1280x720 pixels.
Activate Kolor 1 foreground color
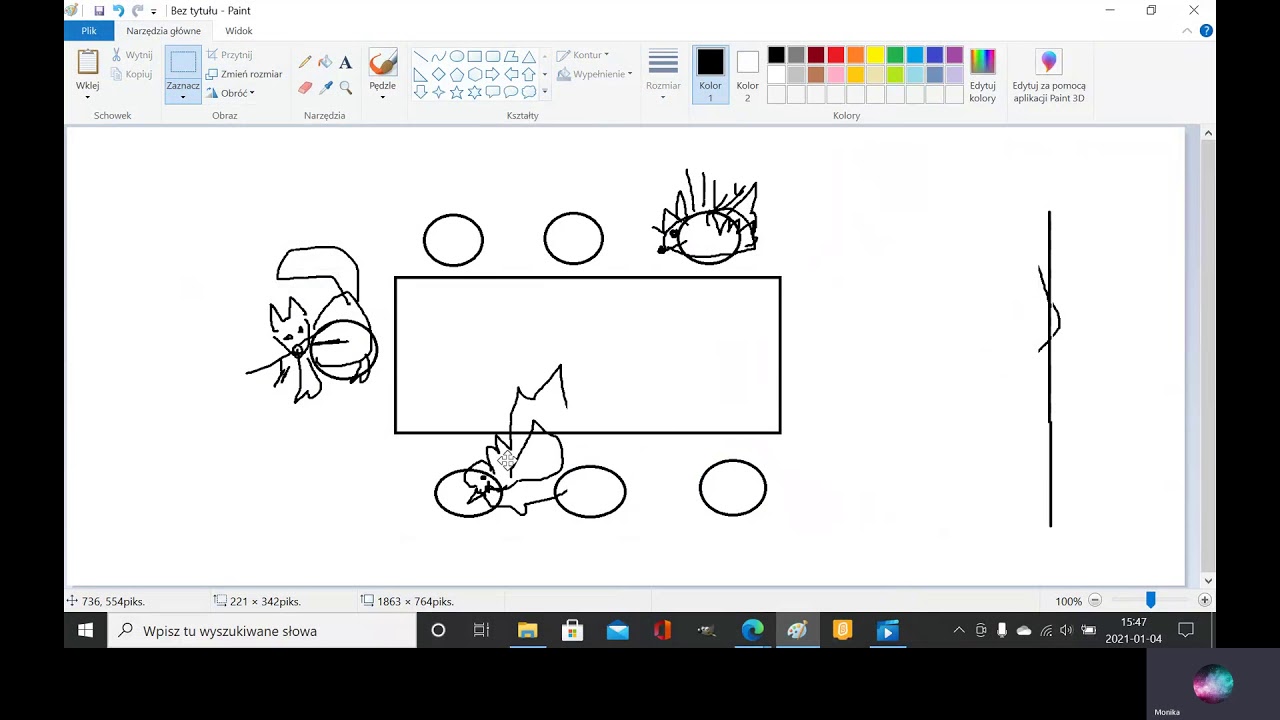point(710,75)
